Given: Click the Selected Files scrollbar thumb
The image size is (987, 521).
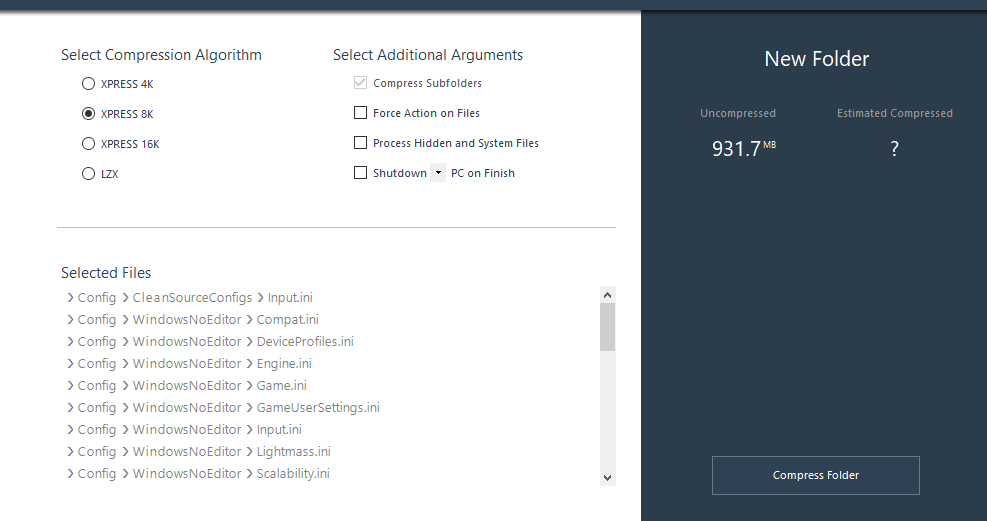Looking at the screenshot, I should click(607, 327).
